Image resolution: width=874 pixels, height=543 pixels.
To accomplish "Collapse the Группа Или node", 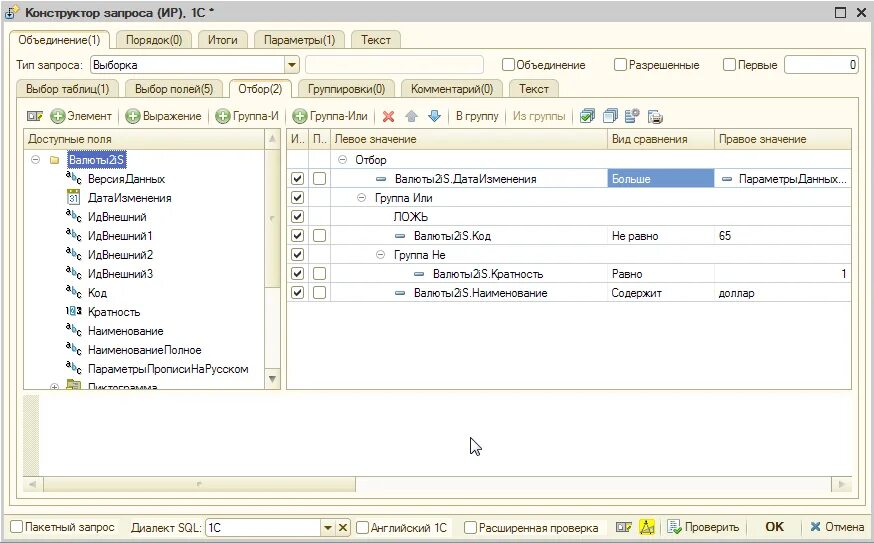I will click(361, 198).
